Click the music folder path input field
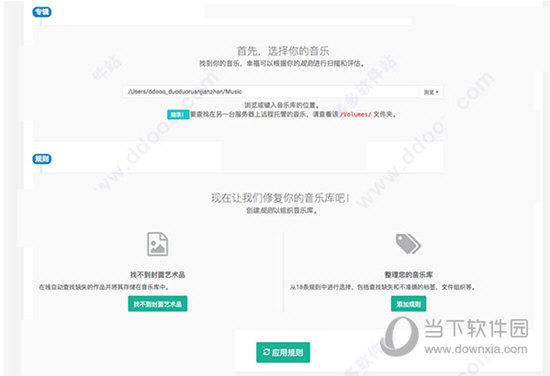Screen dimensions: 550x376 271,92
